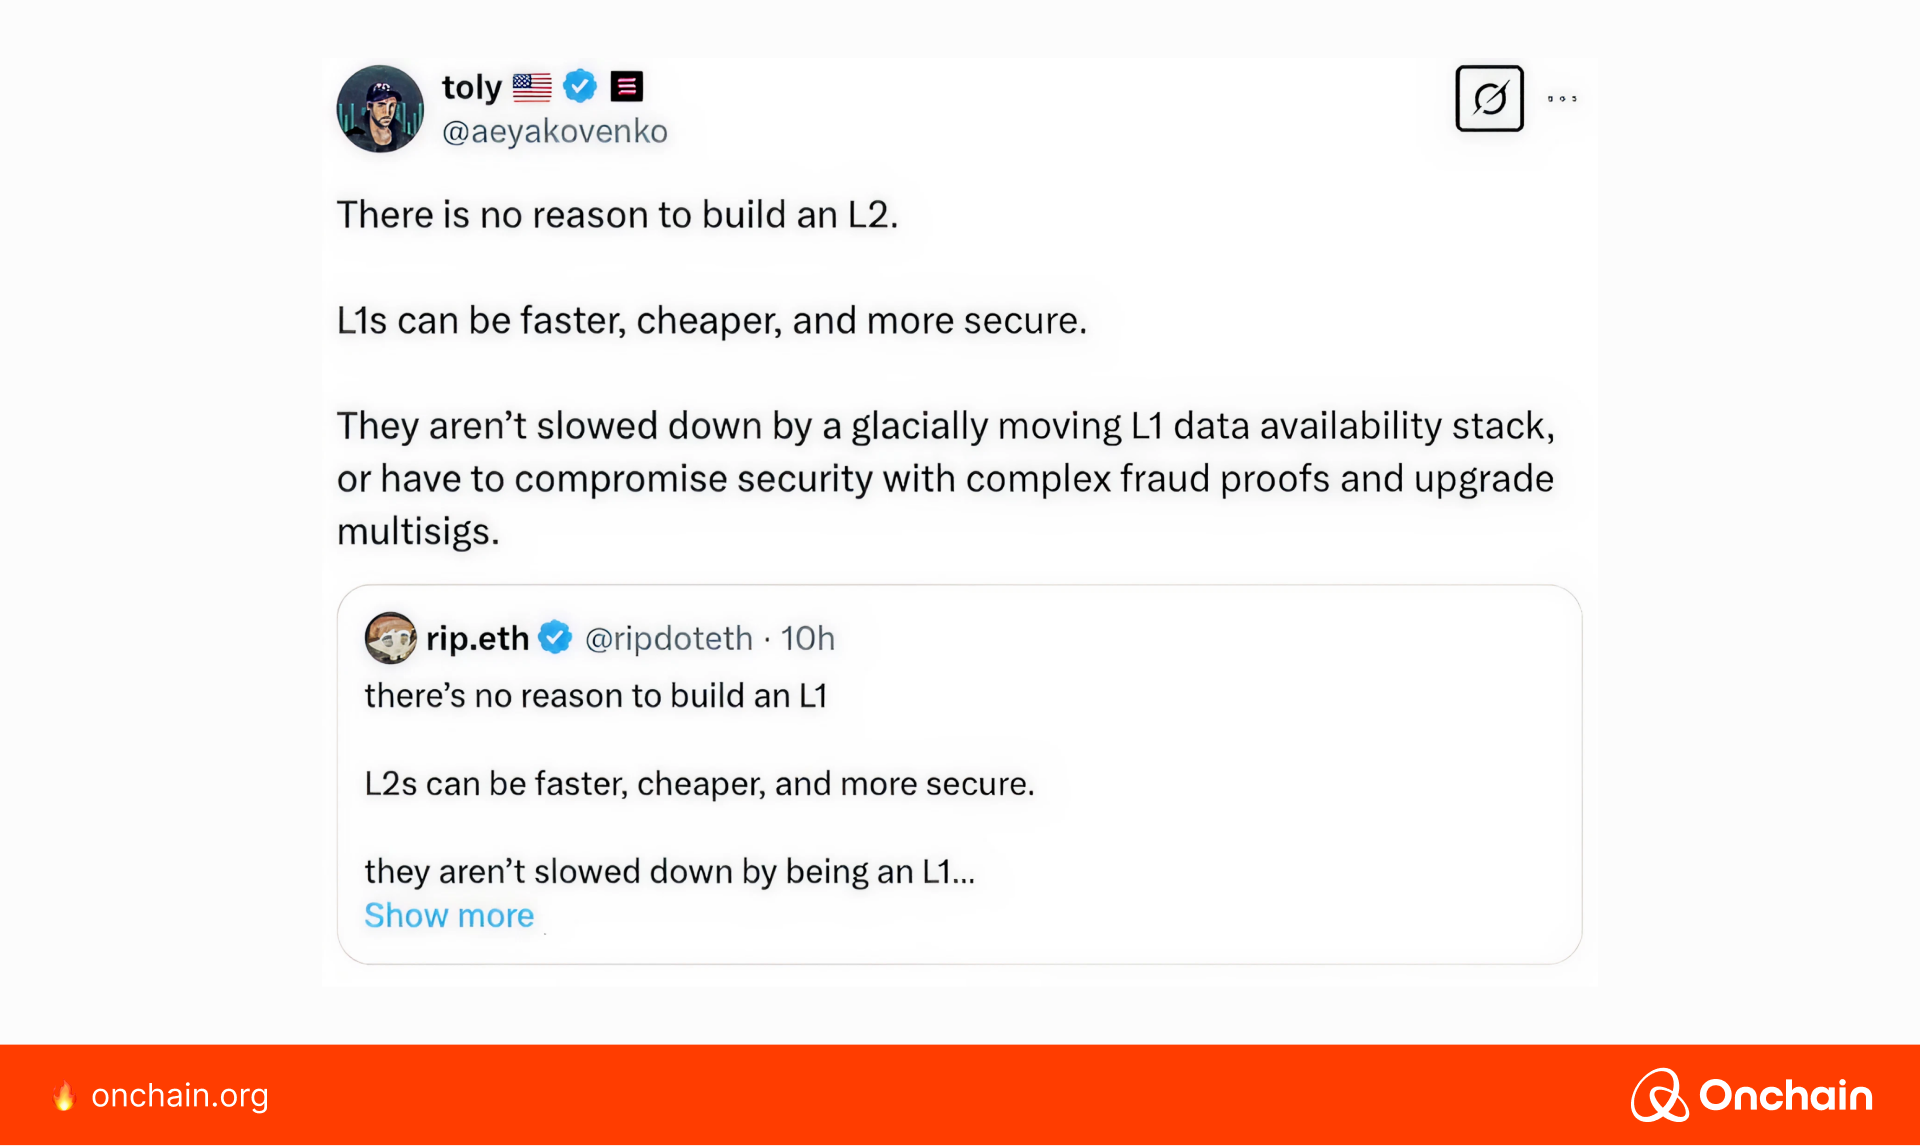
Task: Click the tweet text "There is no reason to build an L2"
Action: 617,215
